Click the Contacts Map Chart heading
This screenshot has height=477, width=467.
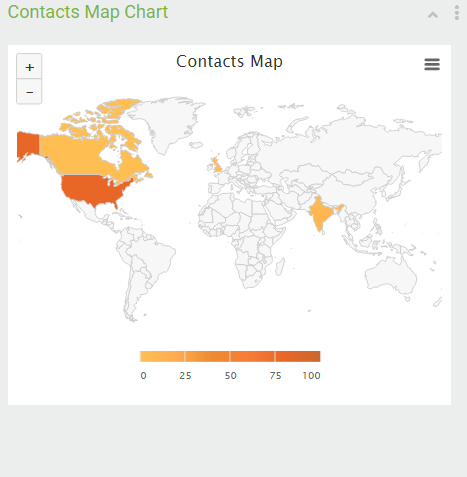[x=88, y=12]
